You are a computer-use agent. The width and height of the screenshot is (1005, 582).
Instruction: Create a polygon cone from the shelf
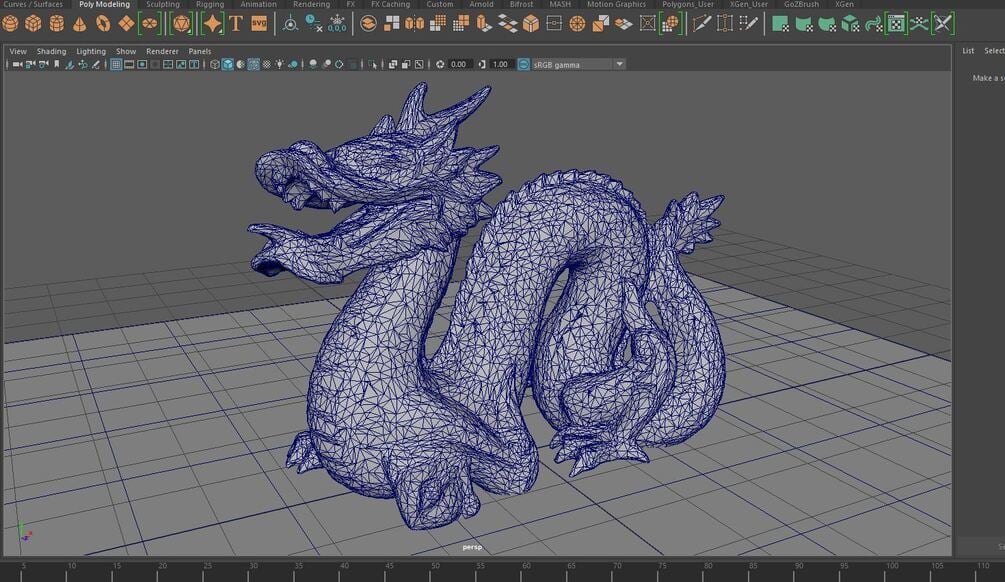(x=79, y=24)
